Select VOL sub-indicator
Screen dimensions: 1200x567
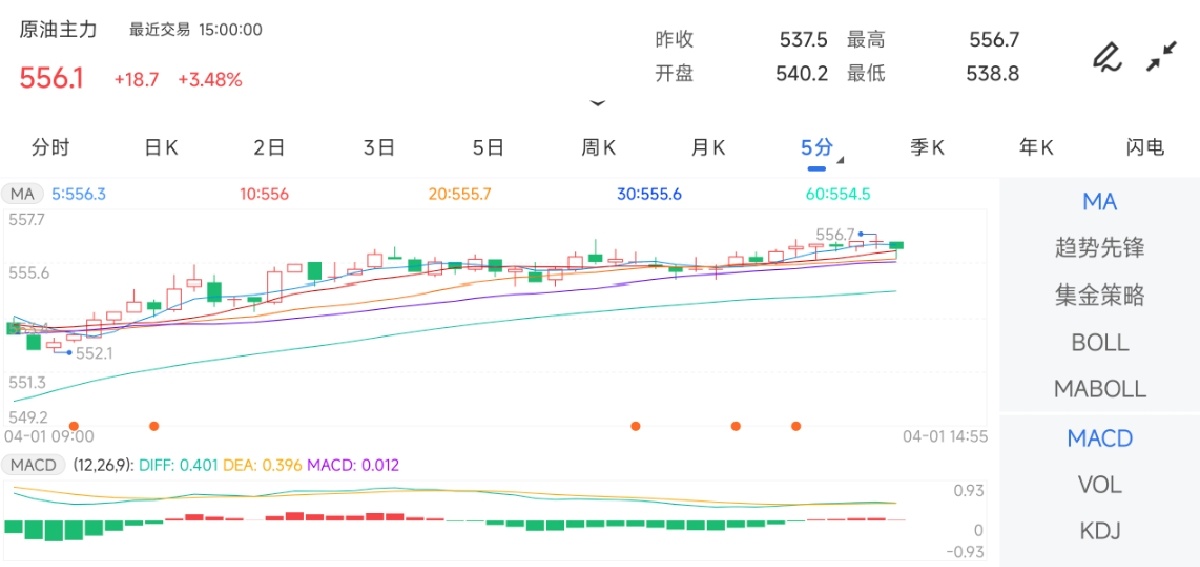pos(1099,485)
